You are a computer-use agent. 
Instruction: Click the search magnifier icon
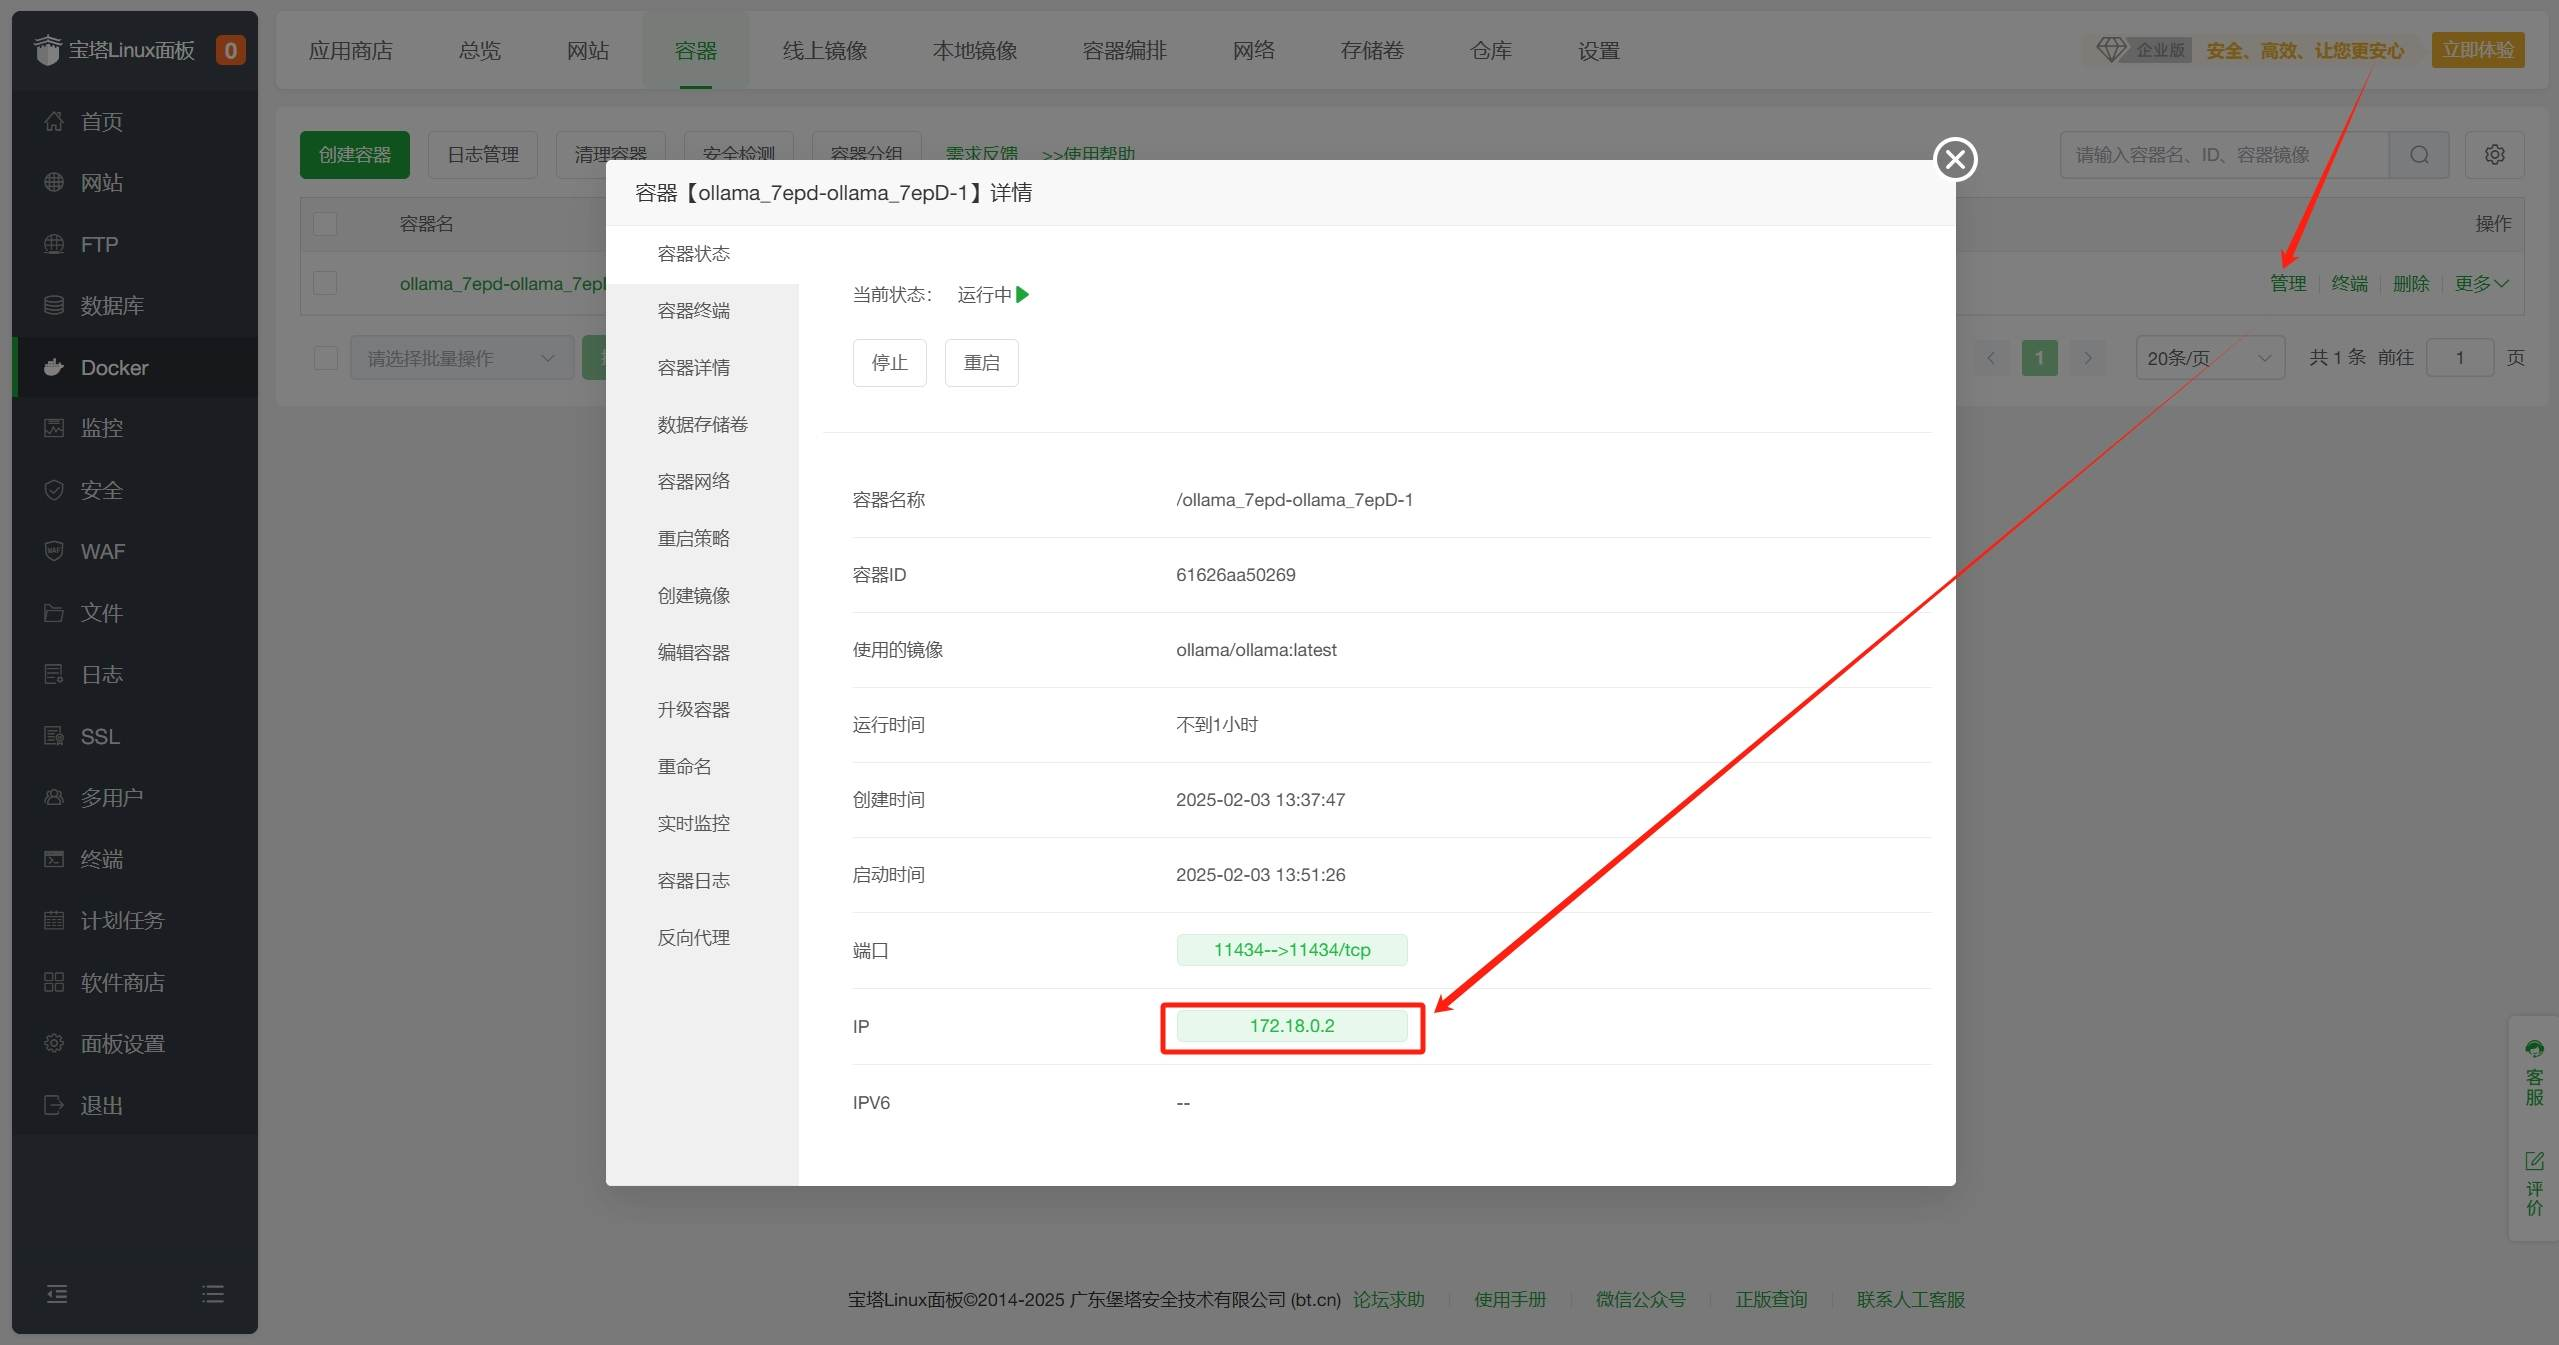click(x=2418, y=155)
